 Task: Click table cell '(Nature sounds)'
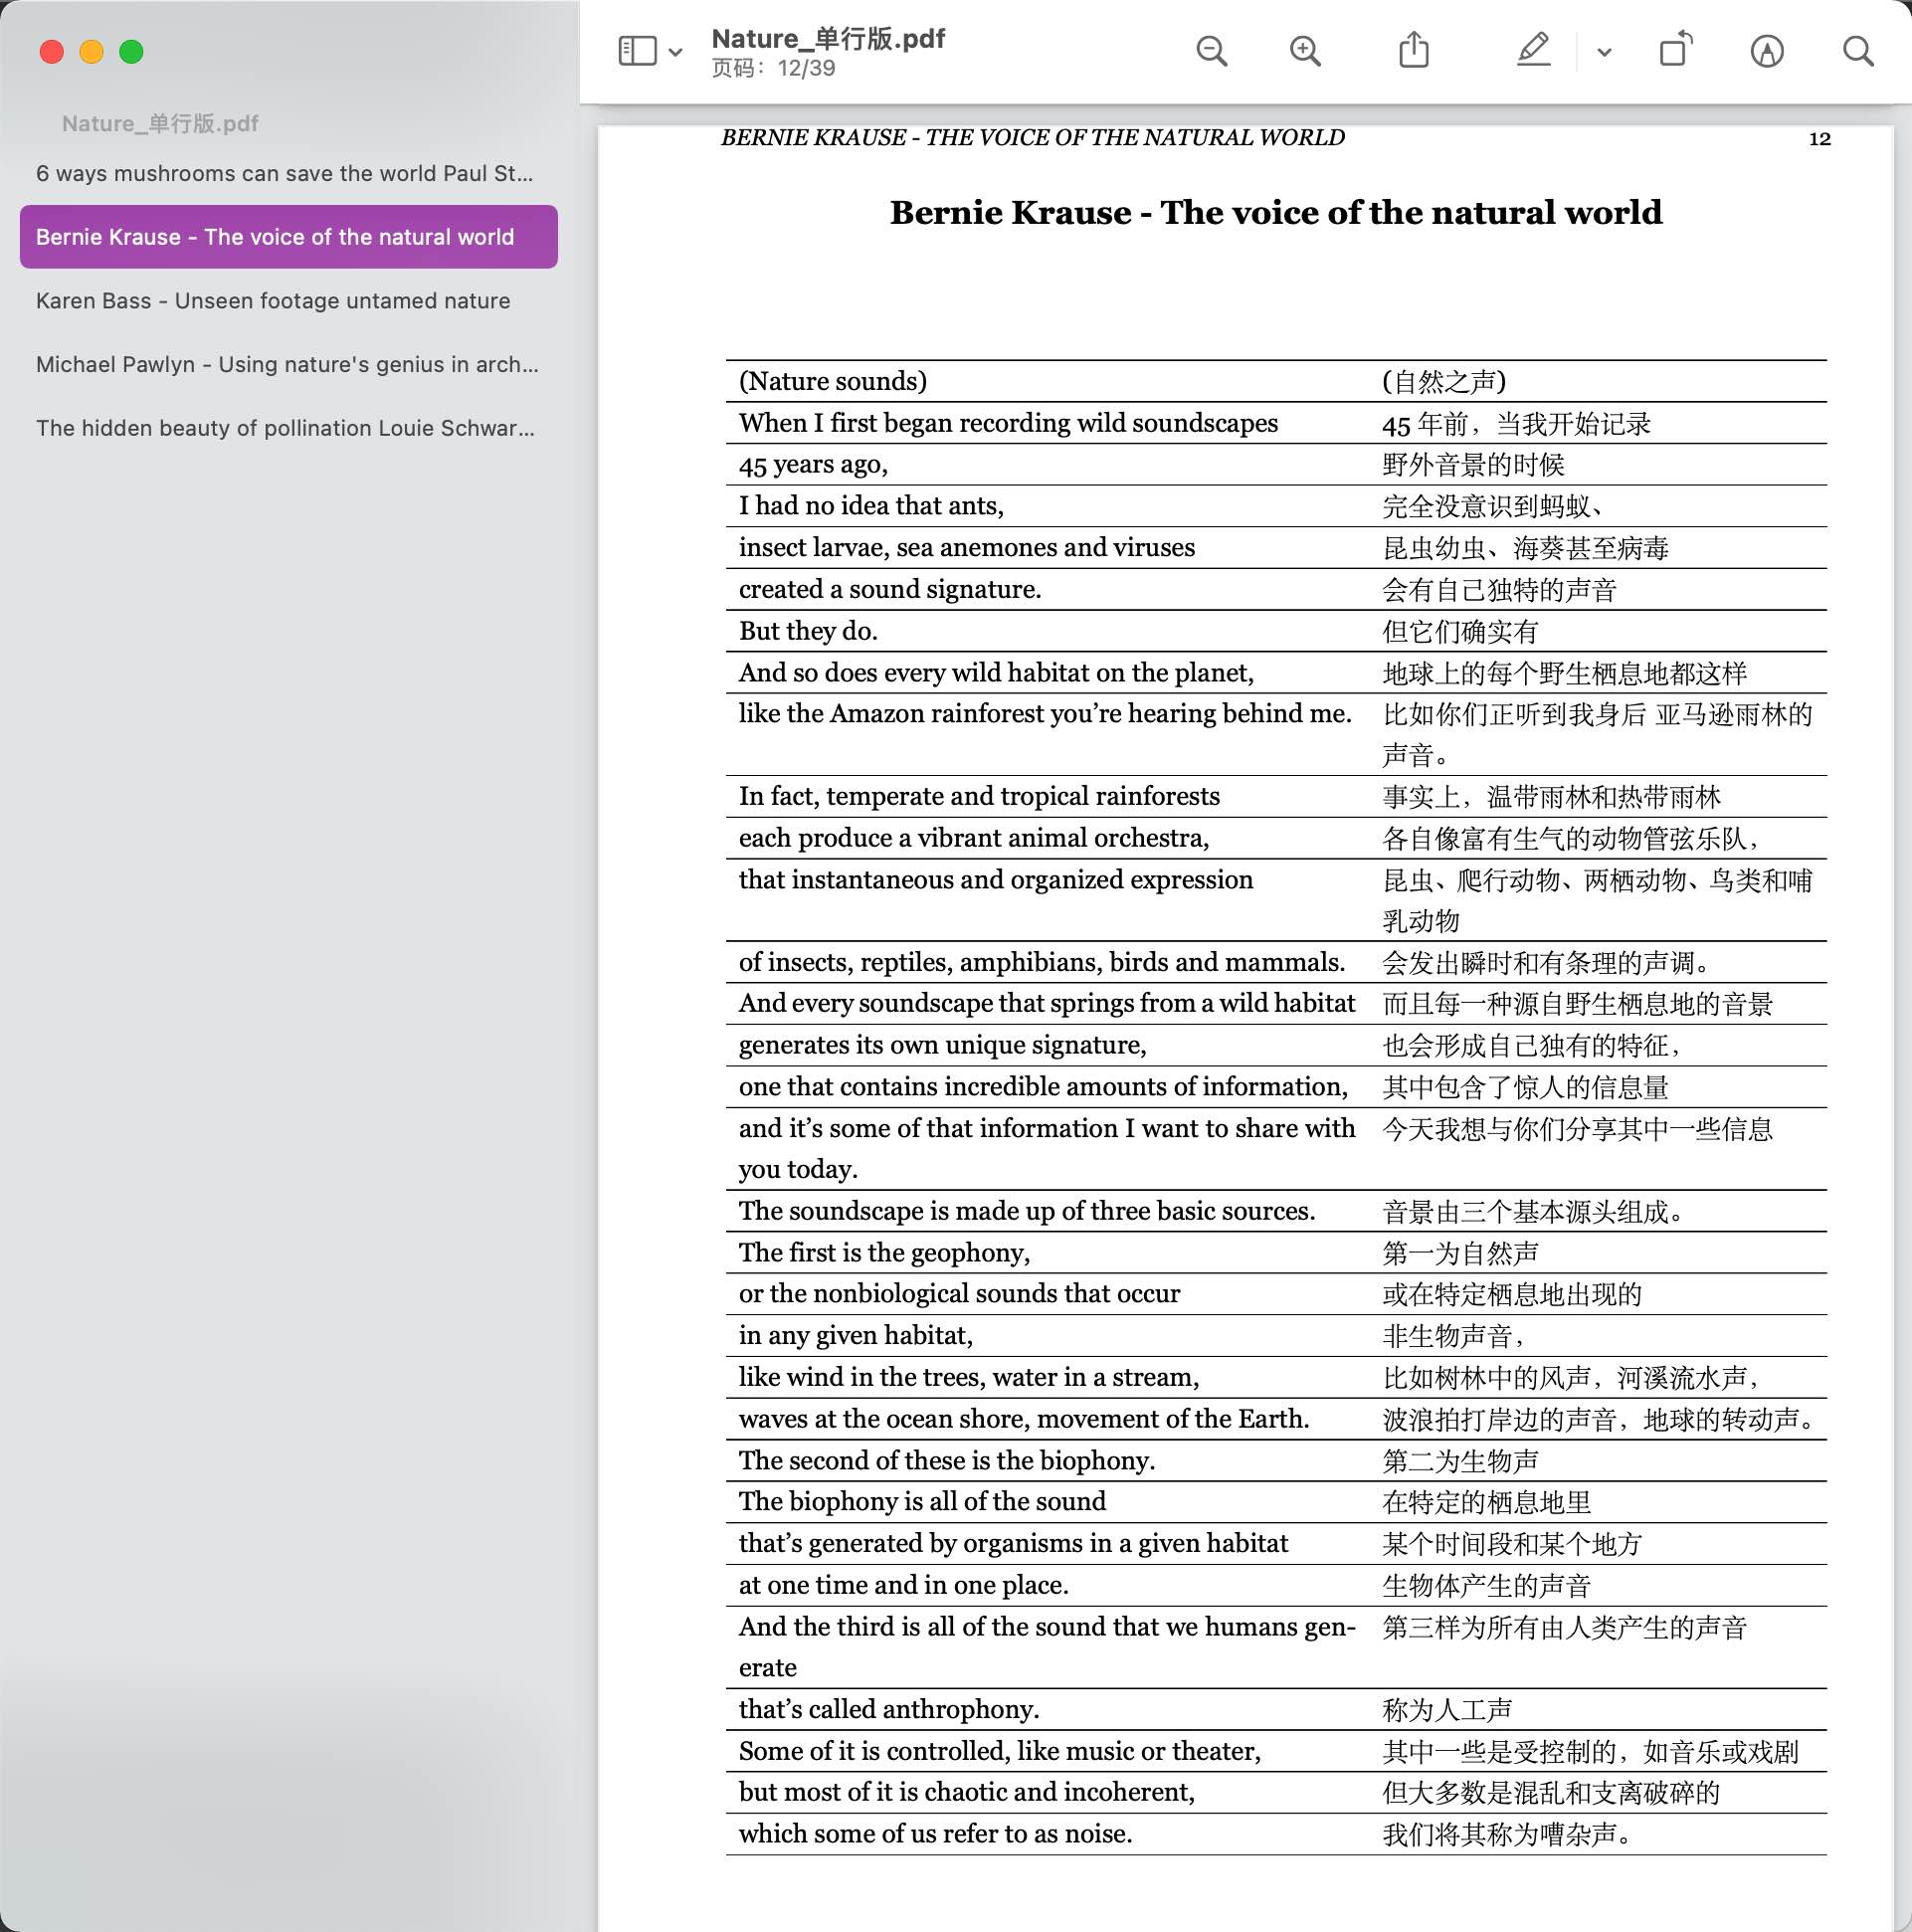click(833, 381)
